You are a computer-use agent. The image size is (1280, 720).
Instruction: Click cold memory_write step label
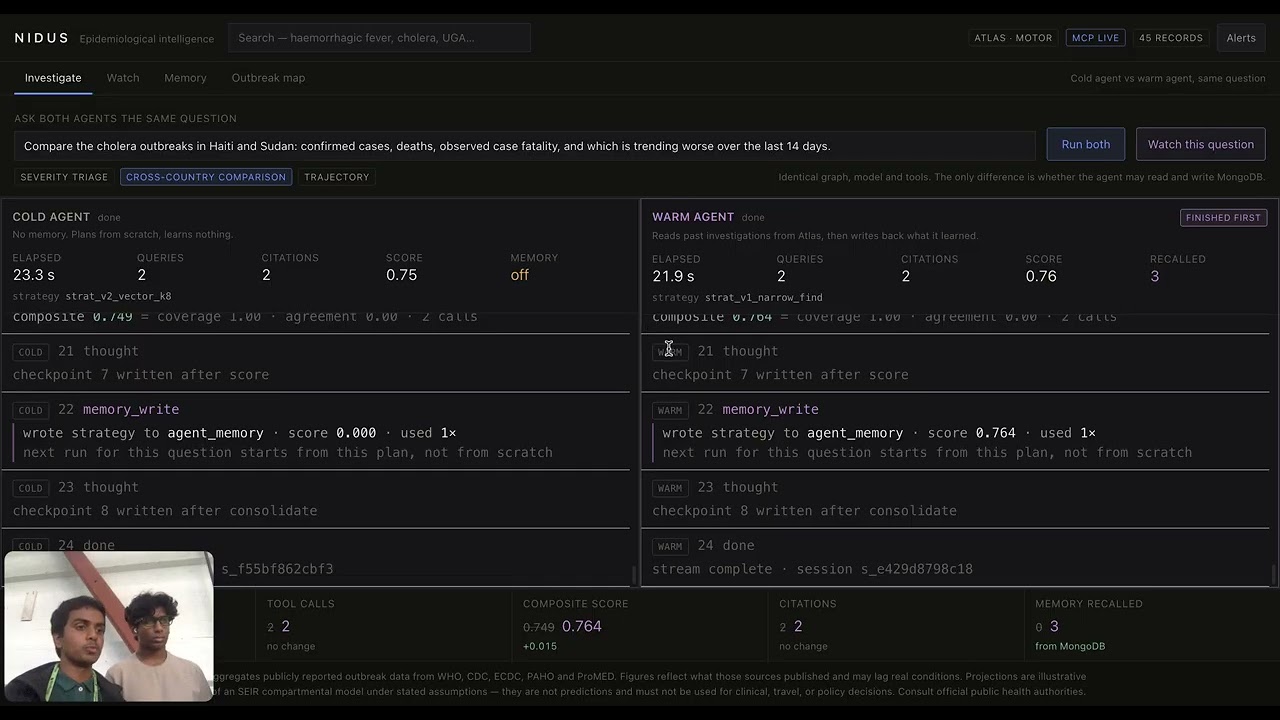point(131,409)
